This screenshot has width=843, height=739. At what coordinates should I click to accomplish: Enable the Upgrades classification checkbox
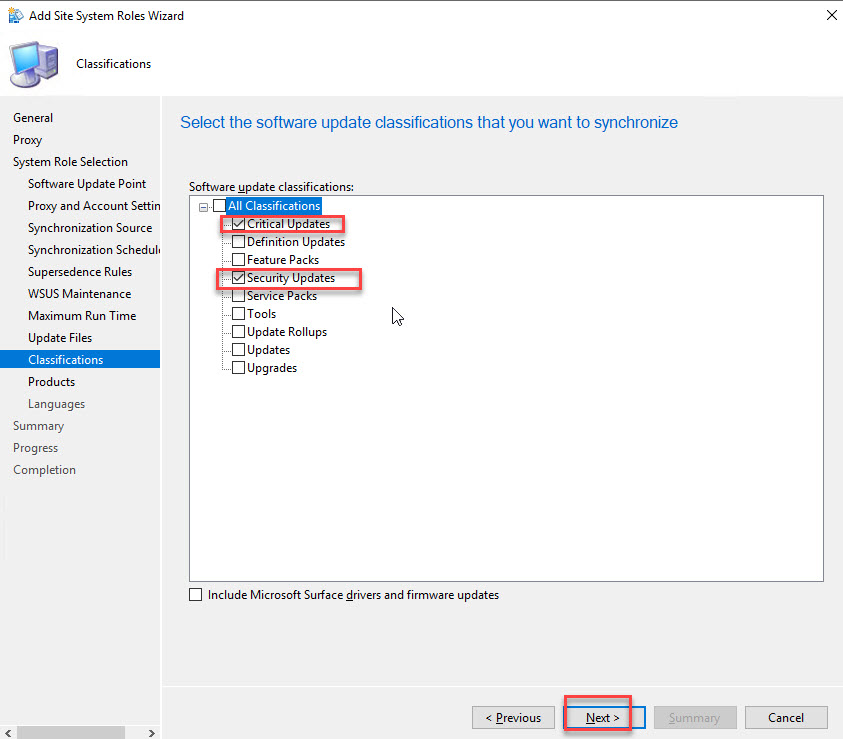pyautogui.click(x=238, y=368)
